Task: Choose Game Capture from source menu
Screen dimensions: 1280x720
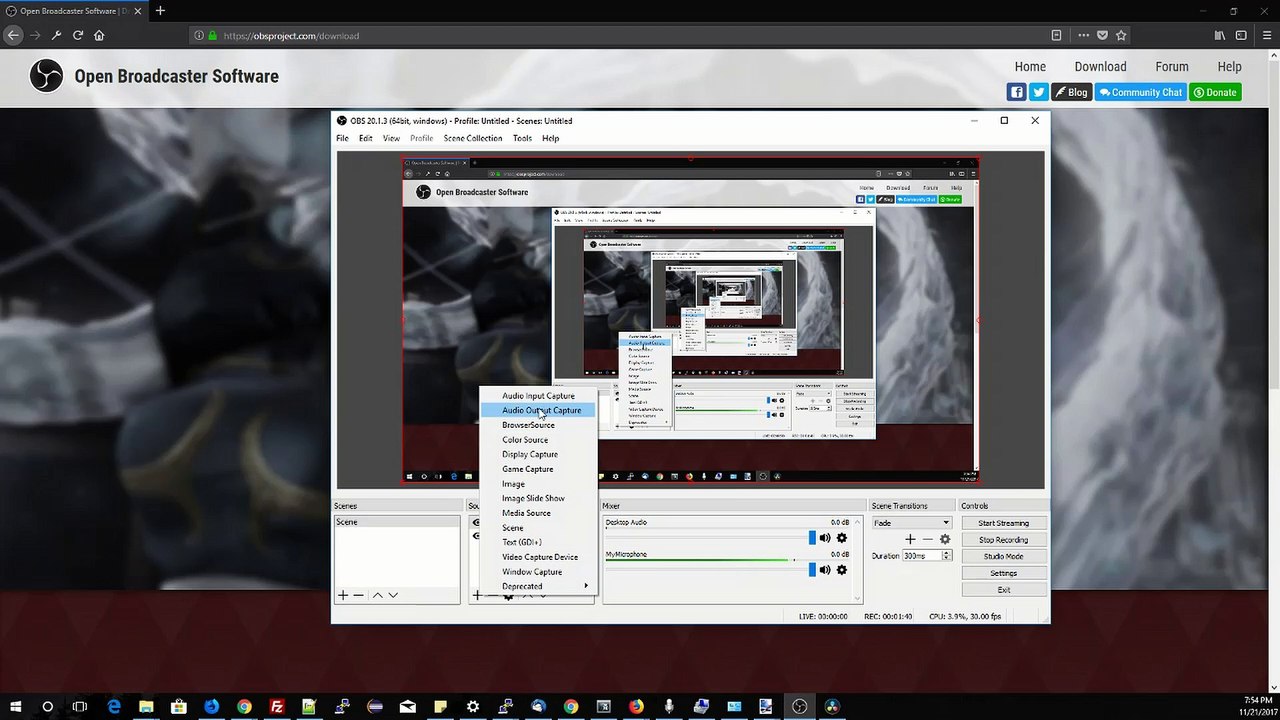Action: tap(539, 469)
